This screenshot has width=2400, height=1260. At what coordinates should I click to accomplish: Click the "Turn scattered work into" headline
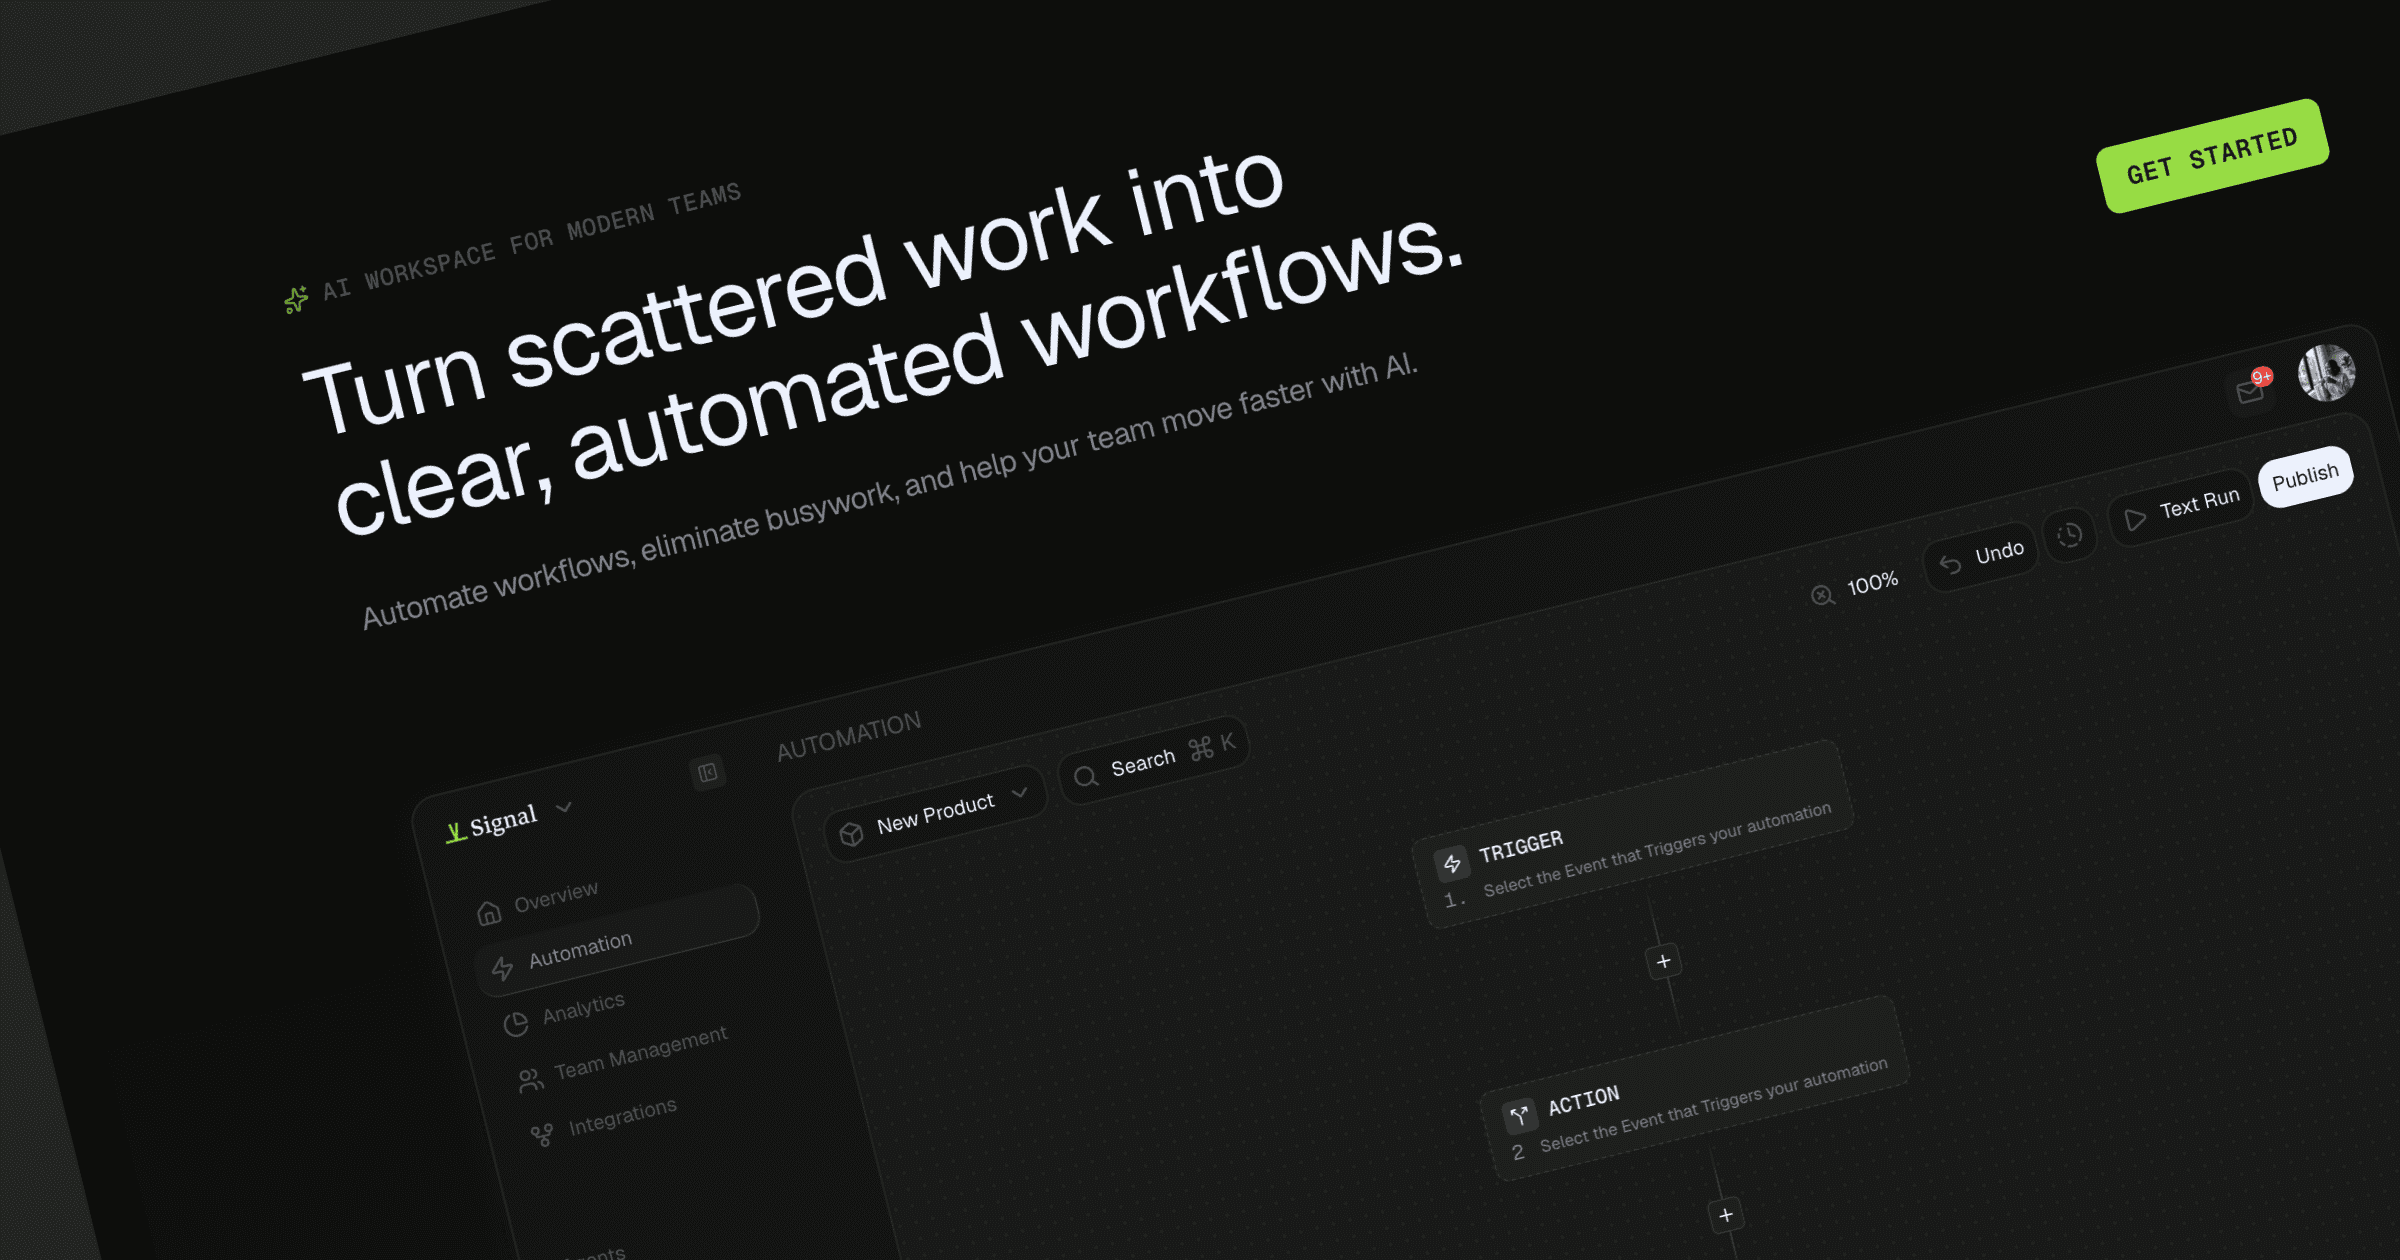point(793,292)
